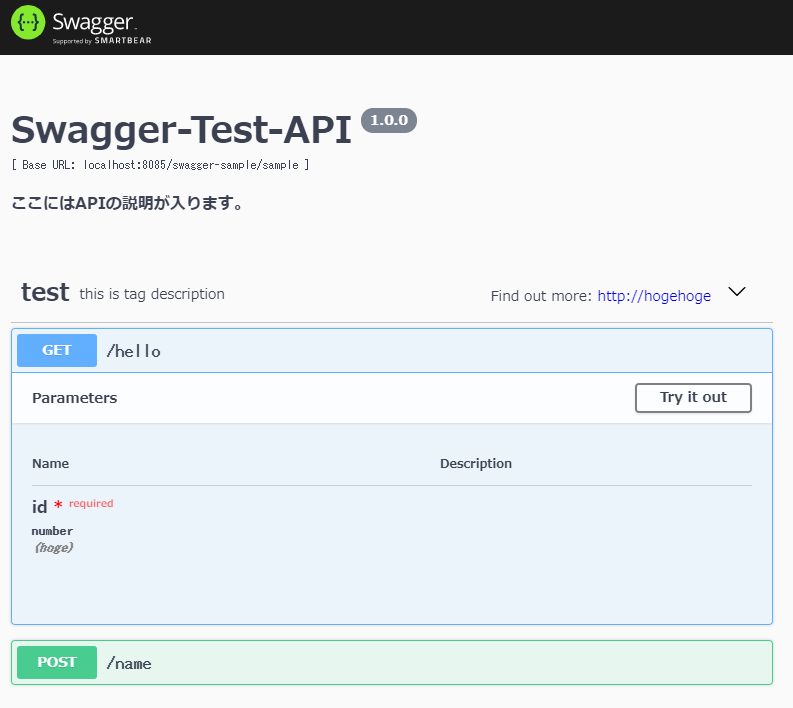
Task: Click the Swagger brand name in header
Action: click(x=94, y=22)
